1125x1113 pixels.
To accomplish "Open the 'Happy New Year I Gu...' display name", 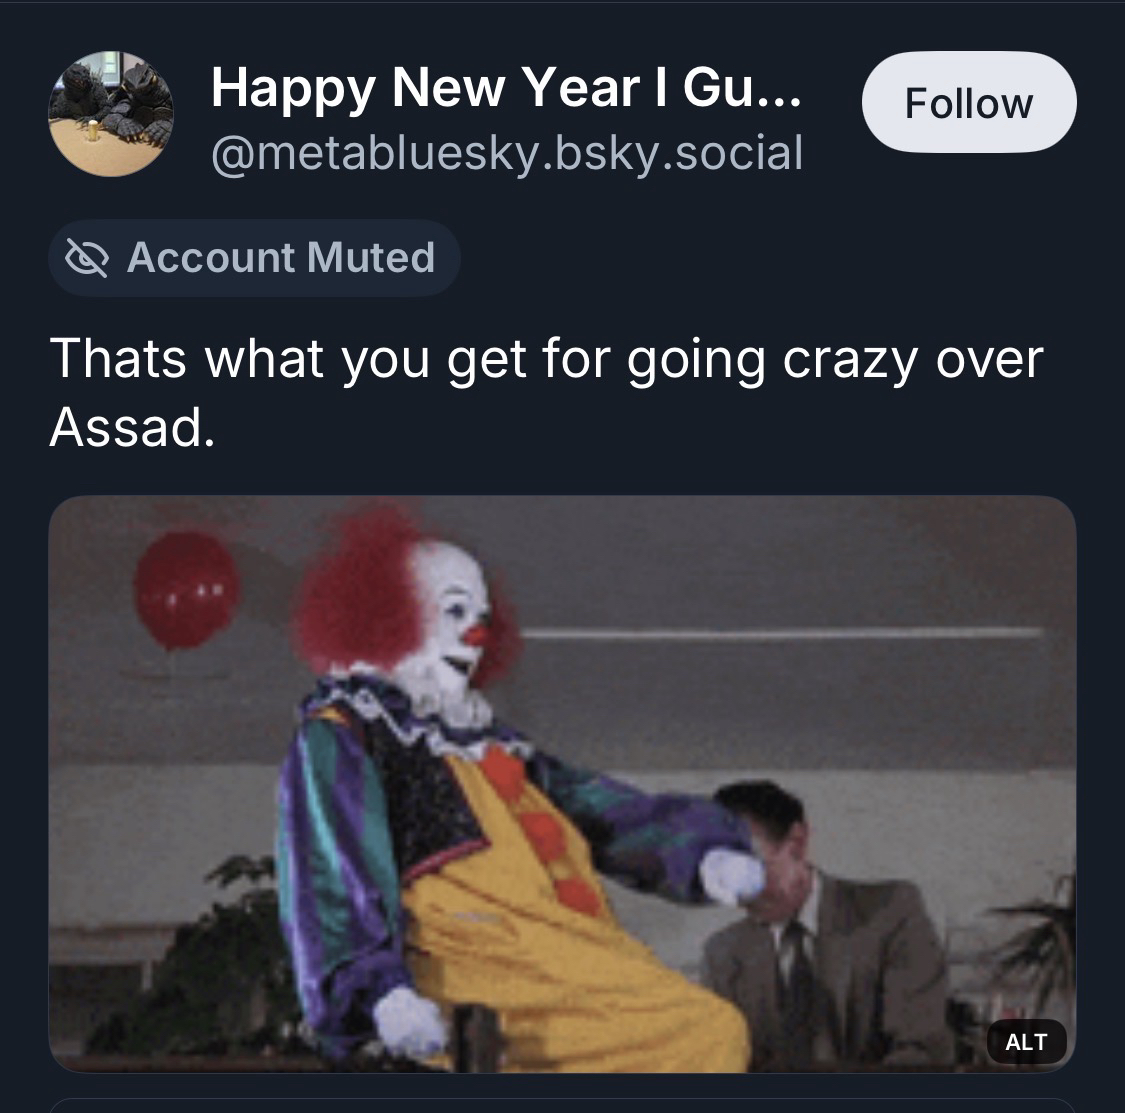I will [x=505, y=89].
